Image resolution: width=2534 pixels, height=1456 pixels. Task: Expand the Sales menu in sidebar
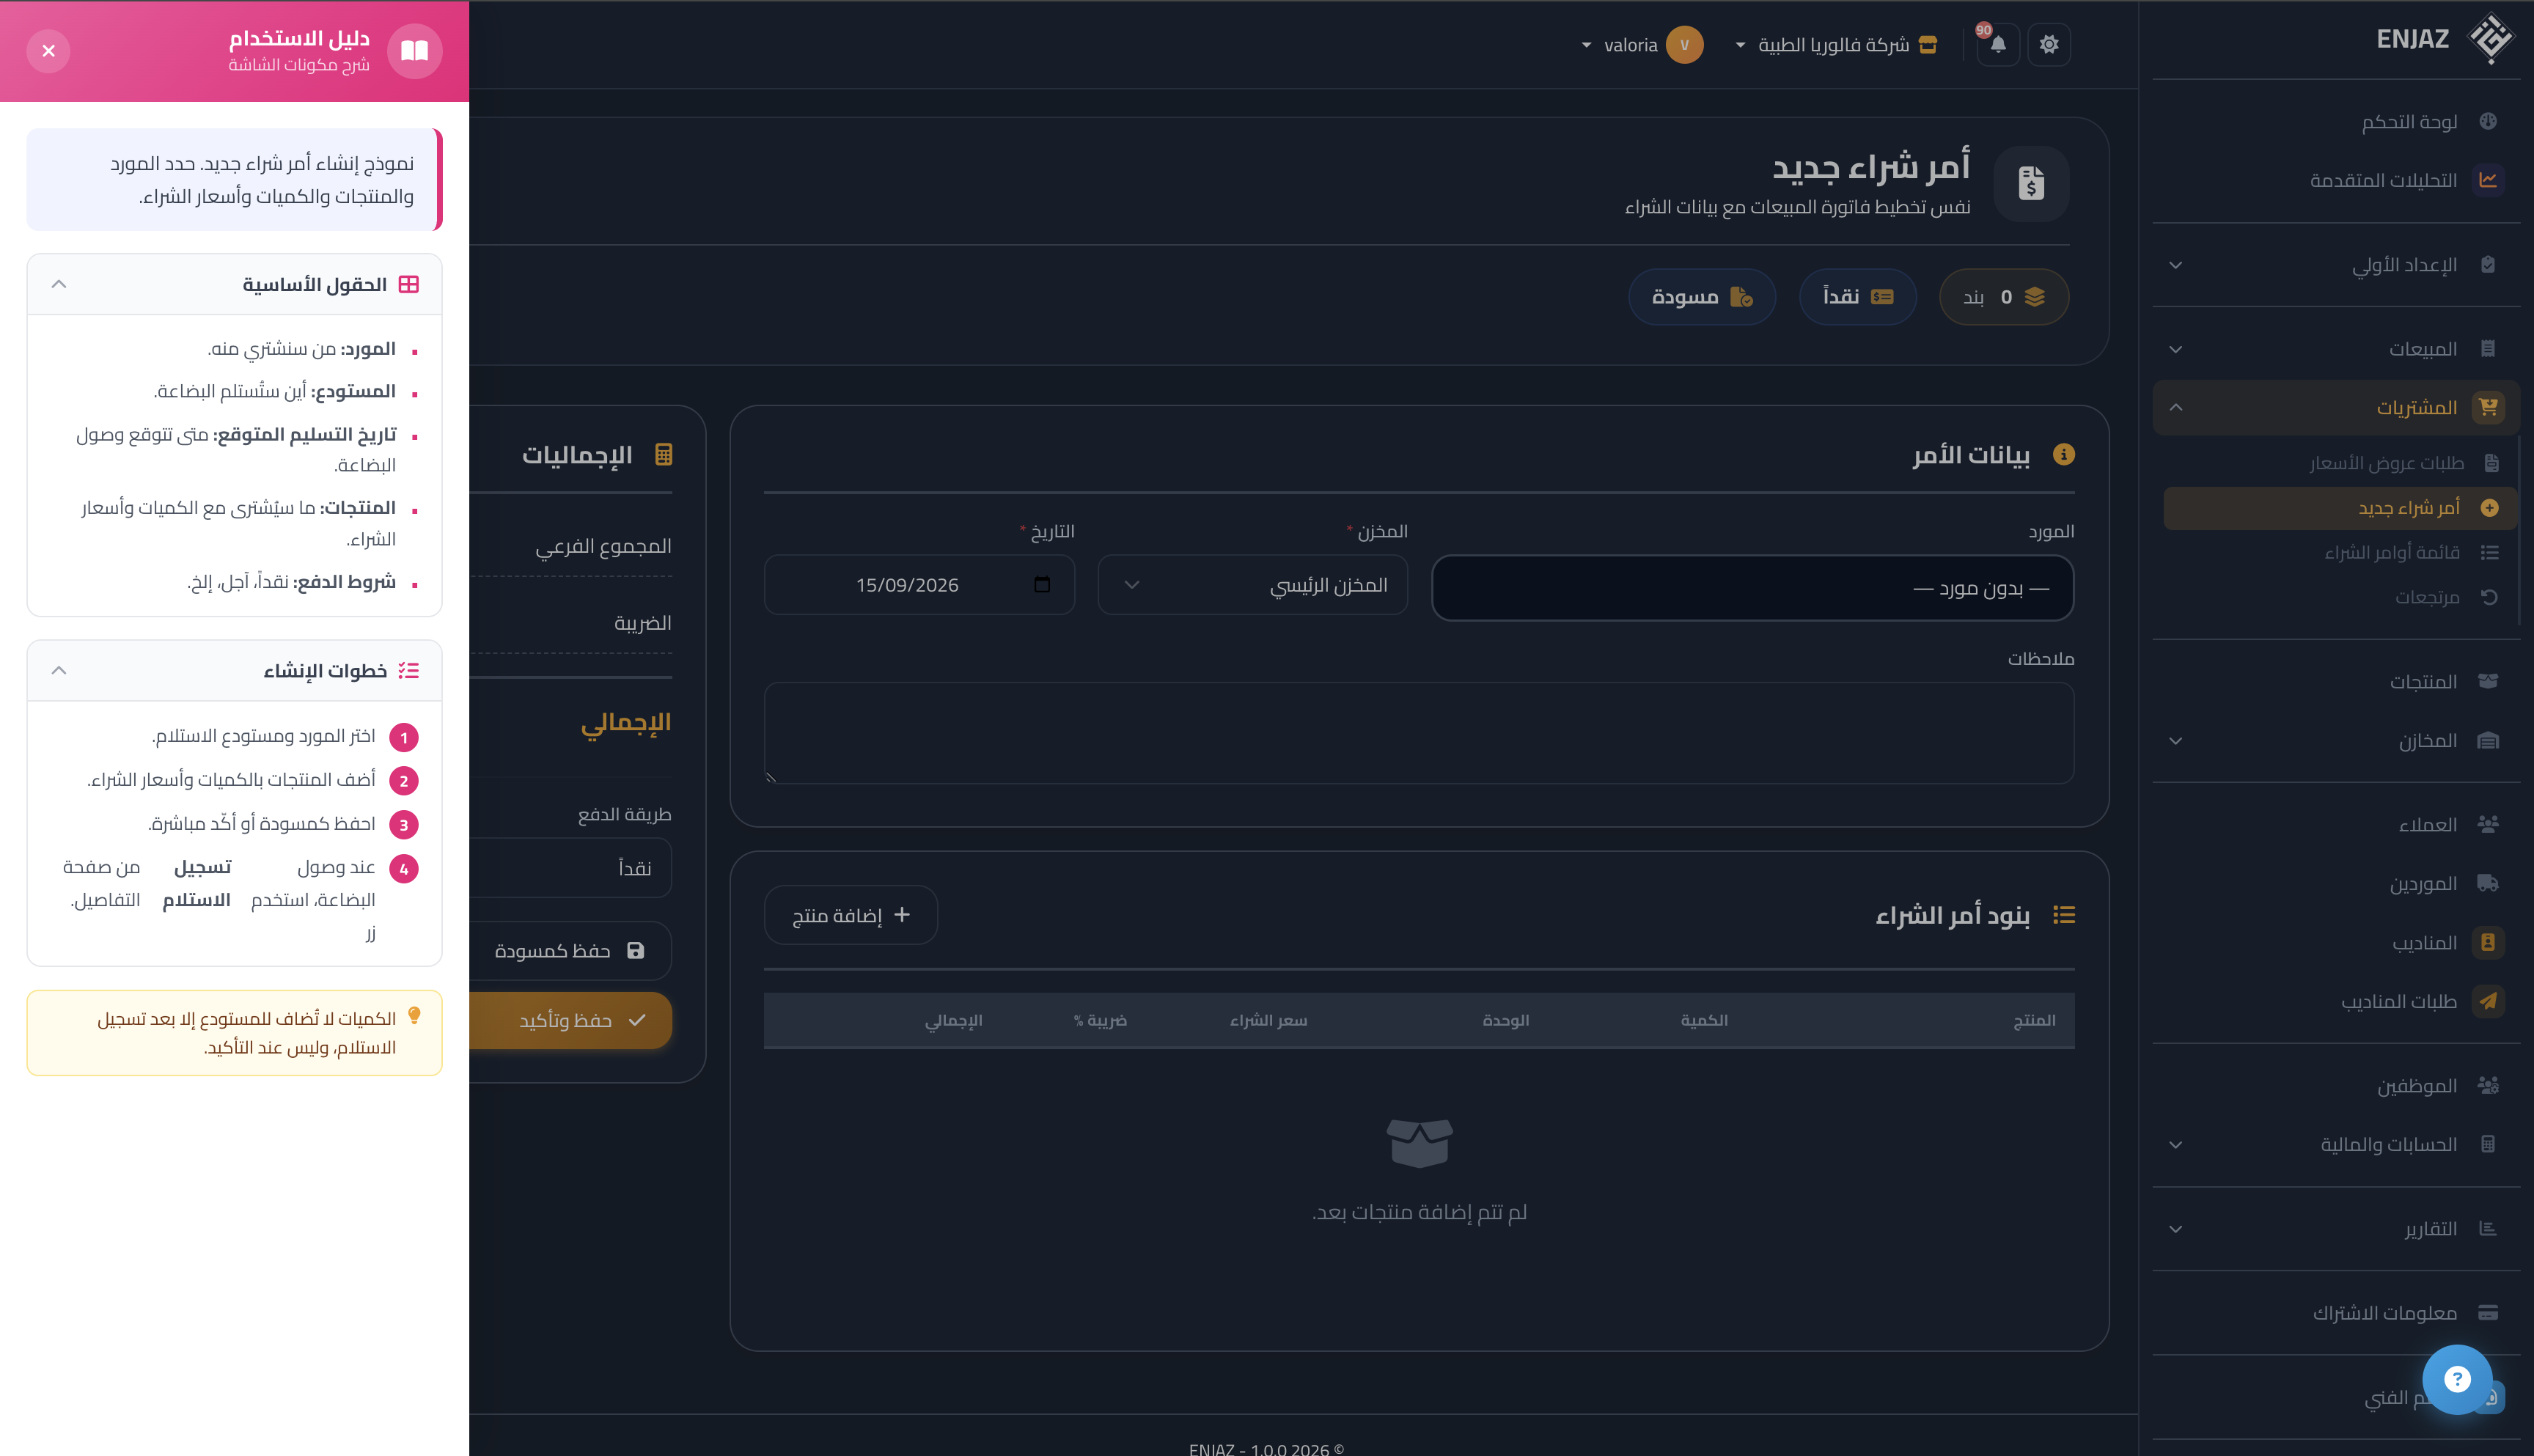point(2336,349)
